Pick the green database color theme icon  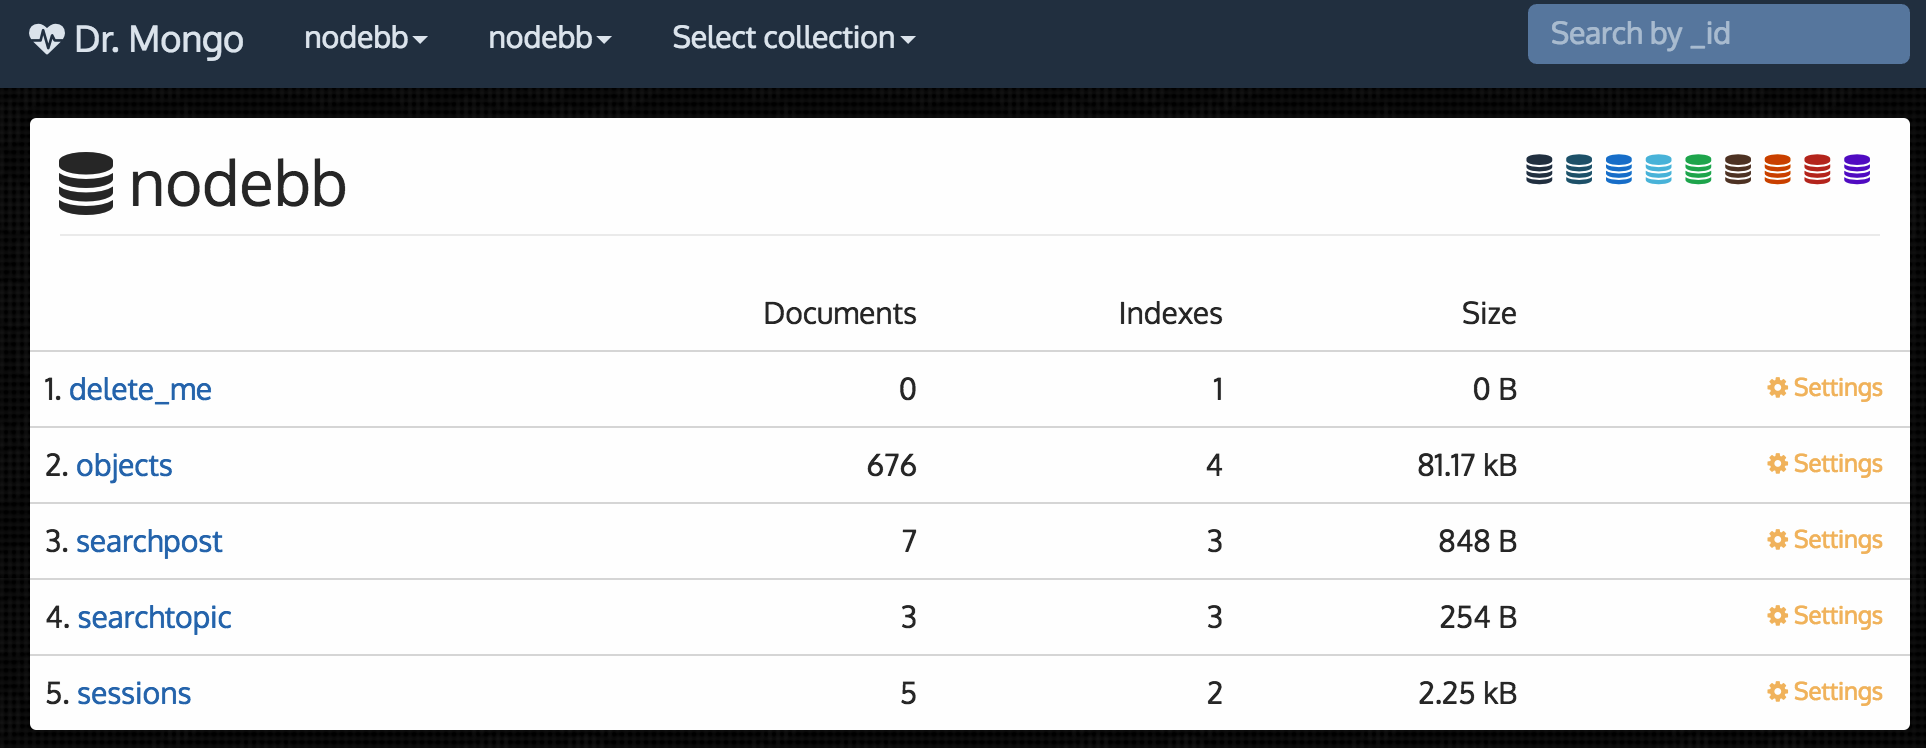[x=1698, y=169]
